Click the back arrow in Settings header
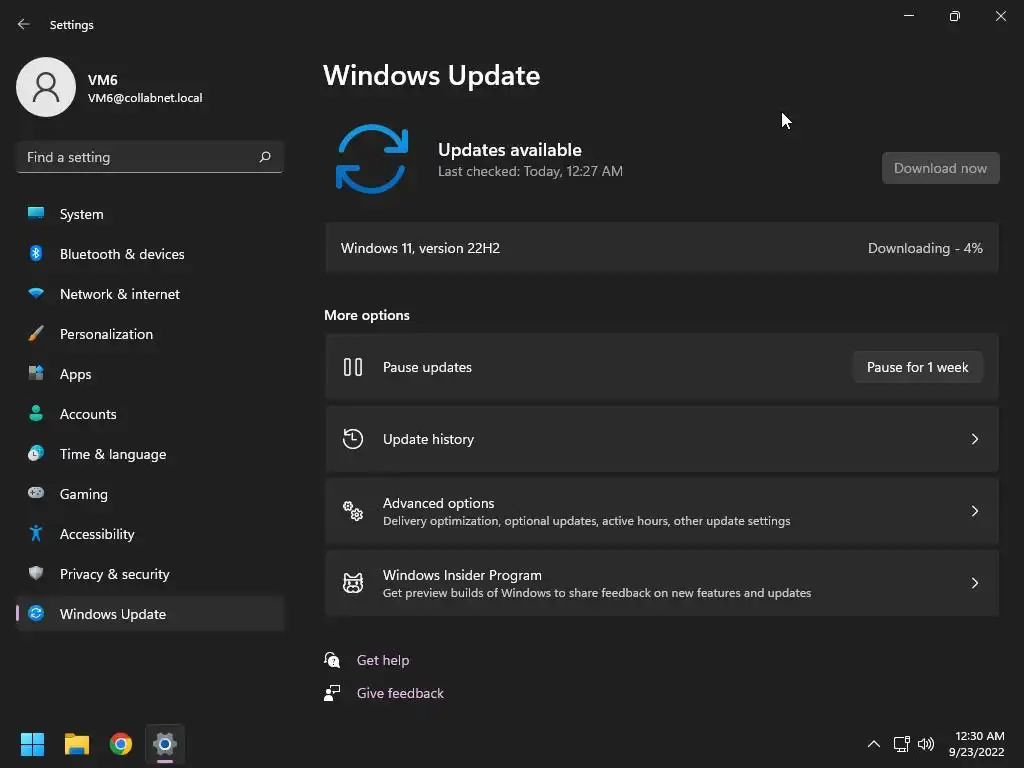The image size is (1024, 768). pos(24,24)
